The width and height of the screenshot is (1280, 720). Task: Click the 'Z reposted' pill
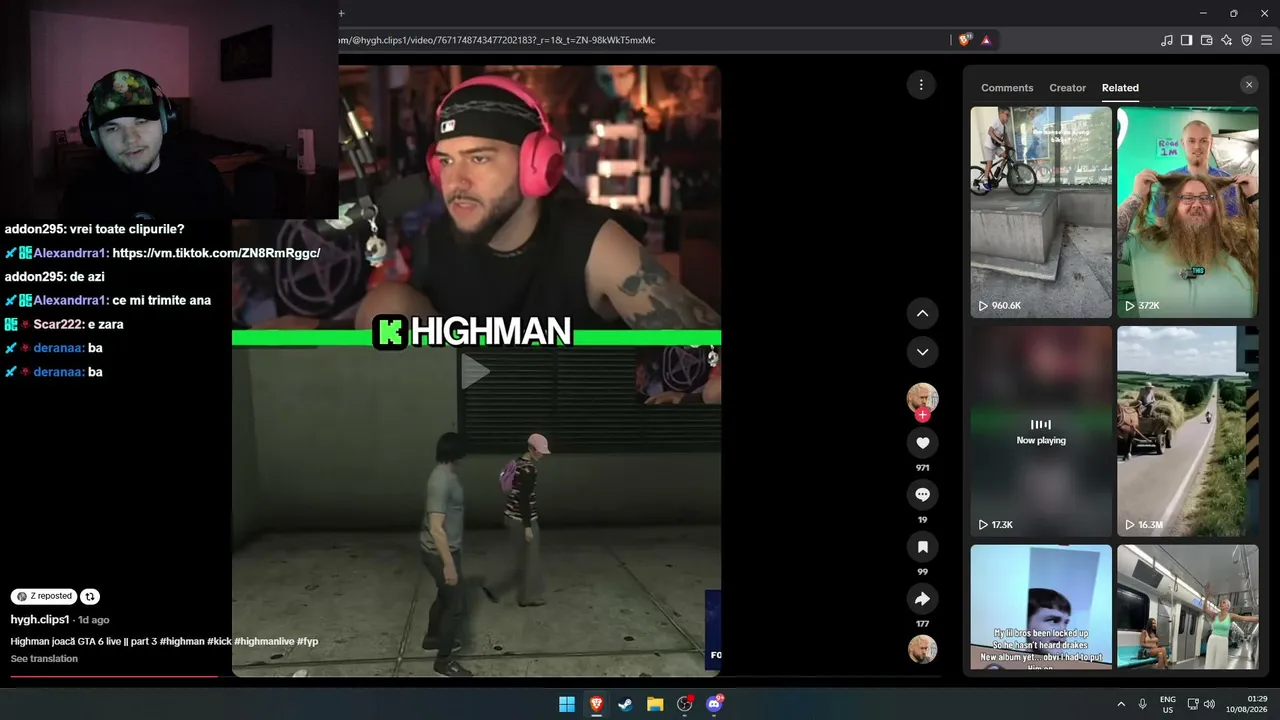tap(45, 596)
